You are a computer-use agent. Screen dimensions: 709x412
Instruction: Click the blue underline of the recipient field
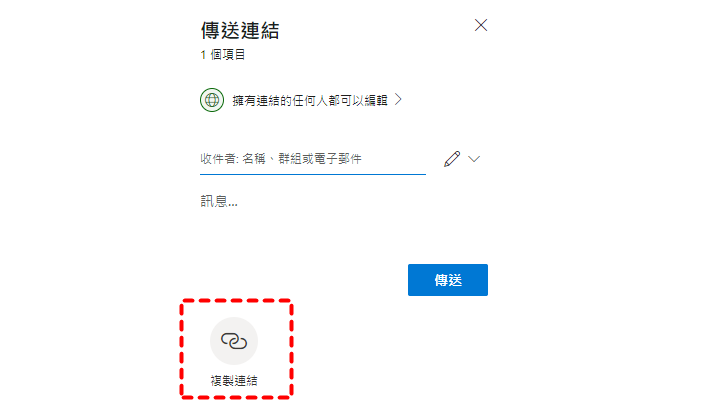pos(313,174)
